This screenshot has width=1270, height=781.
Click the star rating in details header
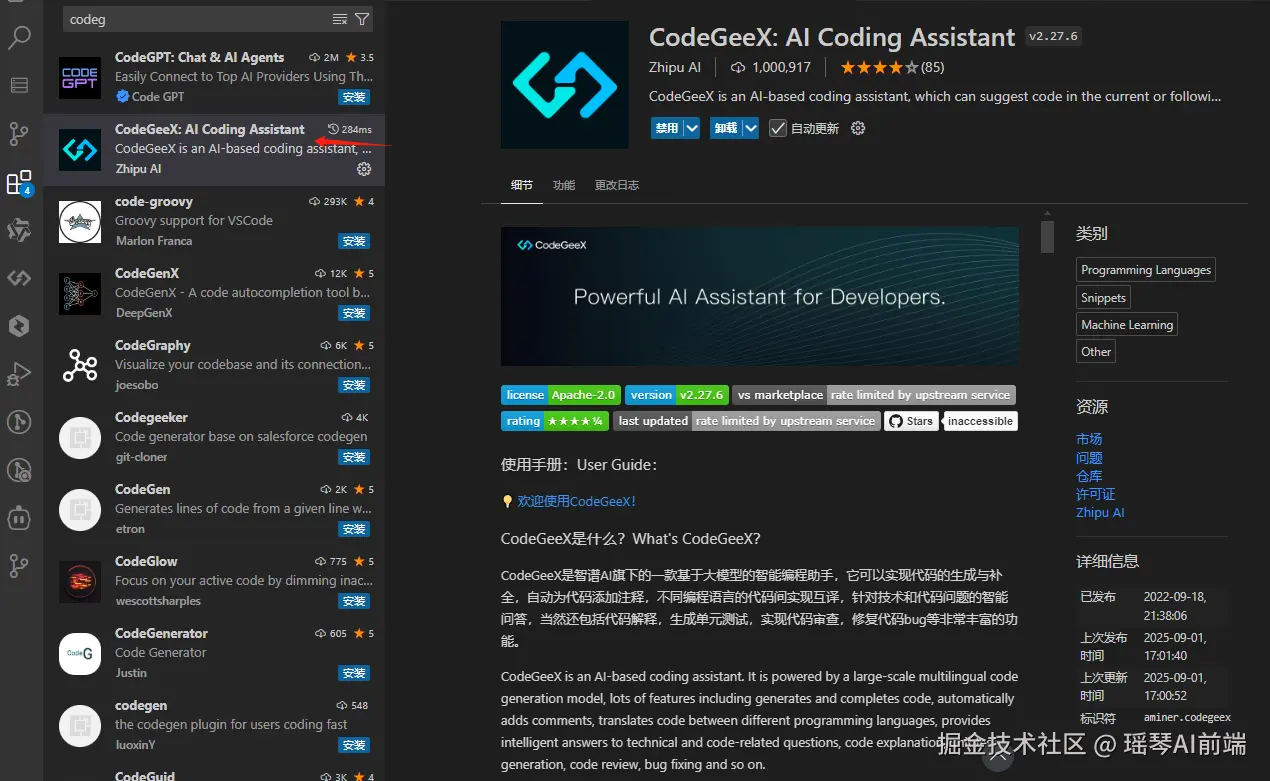(x=892, y=67)
